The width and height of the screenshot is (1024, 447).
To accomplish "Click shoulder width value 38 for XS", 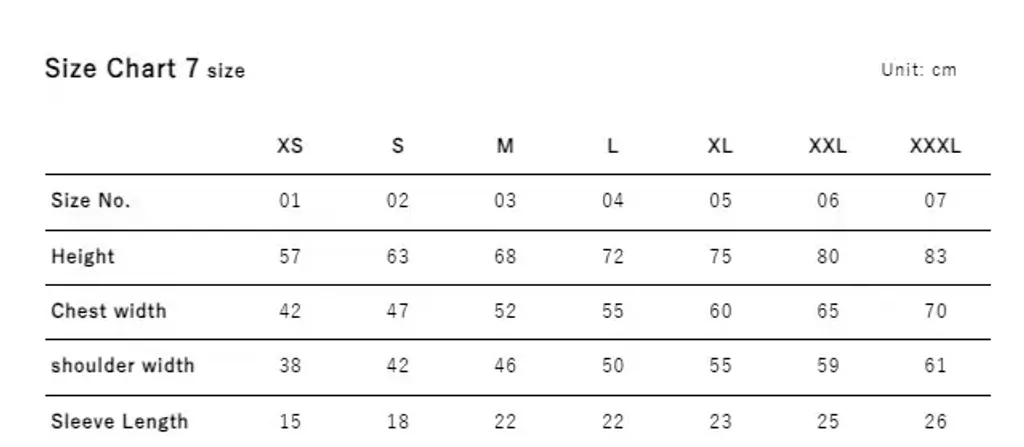I will (290, 366).
